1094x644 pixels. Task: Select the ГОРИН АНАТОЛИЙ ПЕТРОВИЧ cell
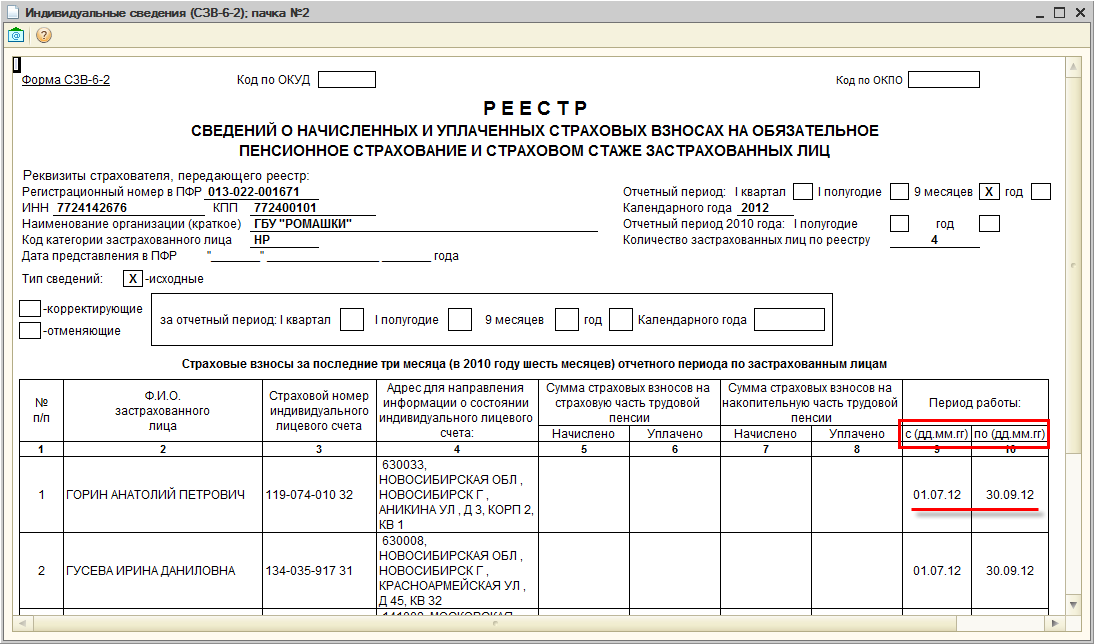[x=163, y=495]
